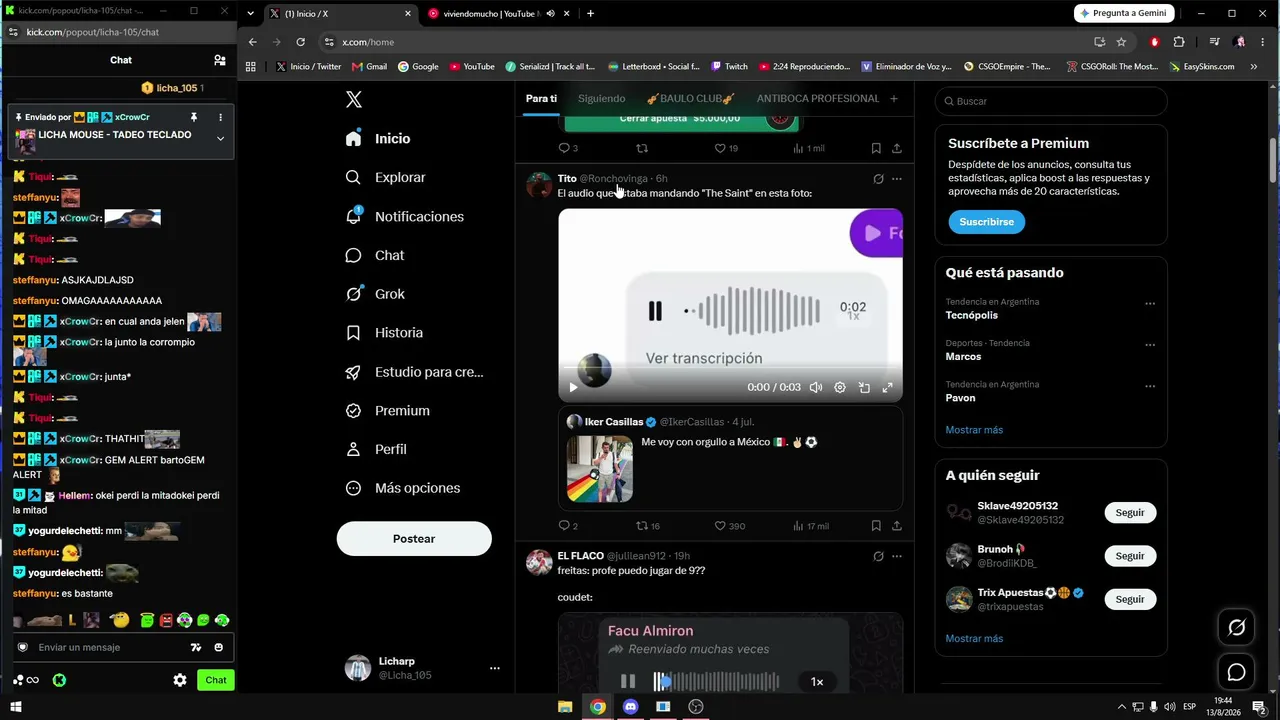This screenshot has width=1280, height=720.
Task: Open the Chrome extensions puzzle icon
Action: tap(1179, 42)
